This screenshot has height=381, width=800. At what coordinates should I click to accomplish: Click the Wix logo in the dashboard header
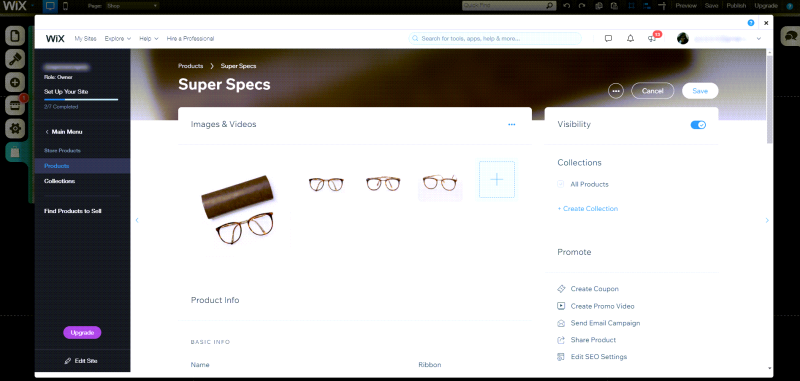point(55,39)
